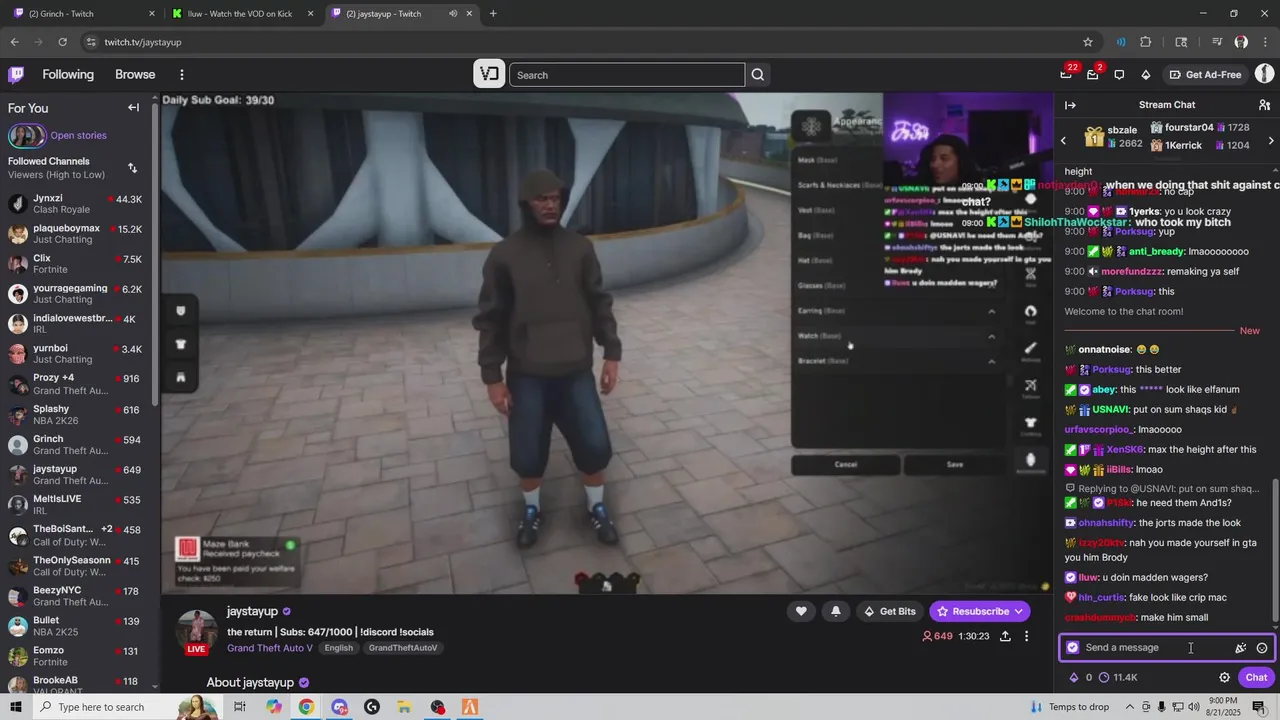Reload the page in Chrome

(x=62, y=42)
